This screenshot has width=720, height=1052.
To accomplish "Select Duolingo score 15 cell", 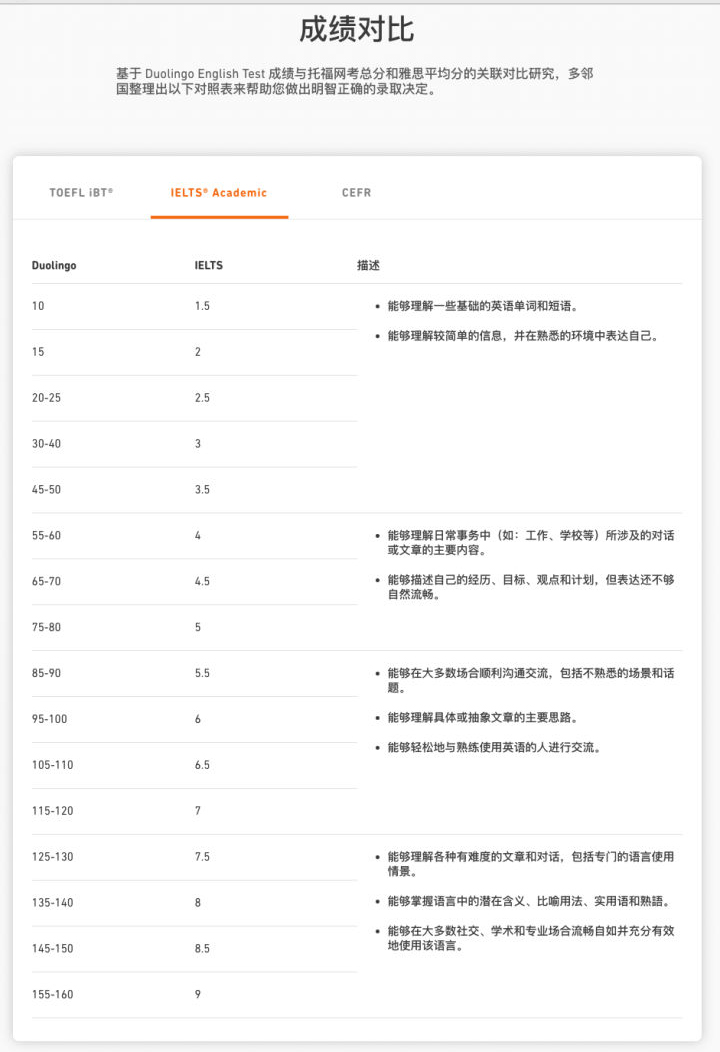I will pyautogui.click(x=38, y=352).
